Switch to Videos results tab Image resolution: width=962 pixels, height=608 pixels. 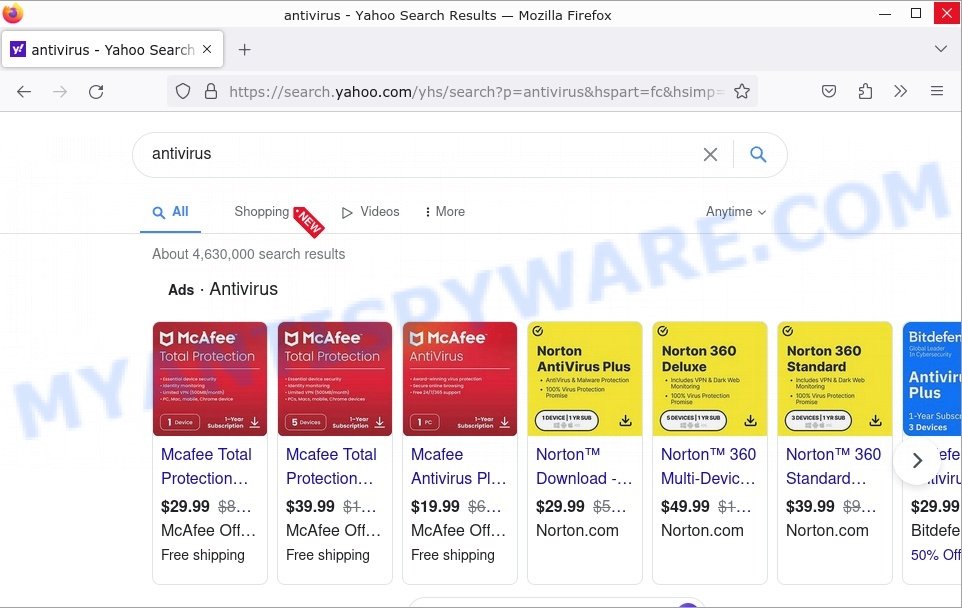click(371, 212)
